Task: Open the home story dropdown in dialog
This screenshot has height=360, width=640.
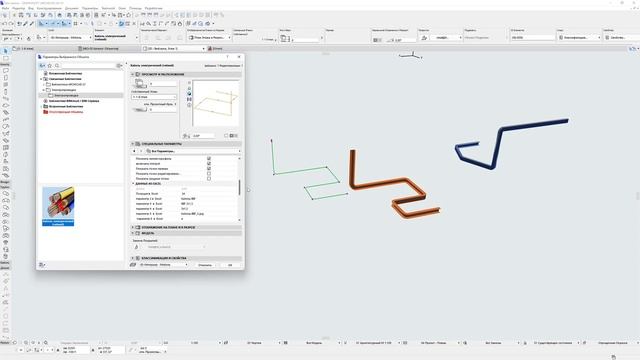Action: pos(154,97)
